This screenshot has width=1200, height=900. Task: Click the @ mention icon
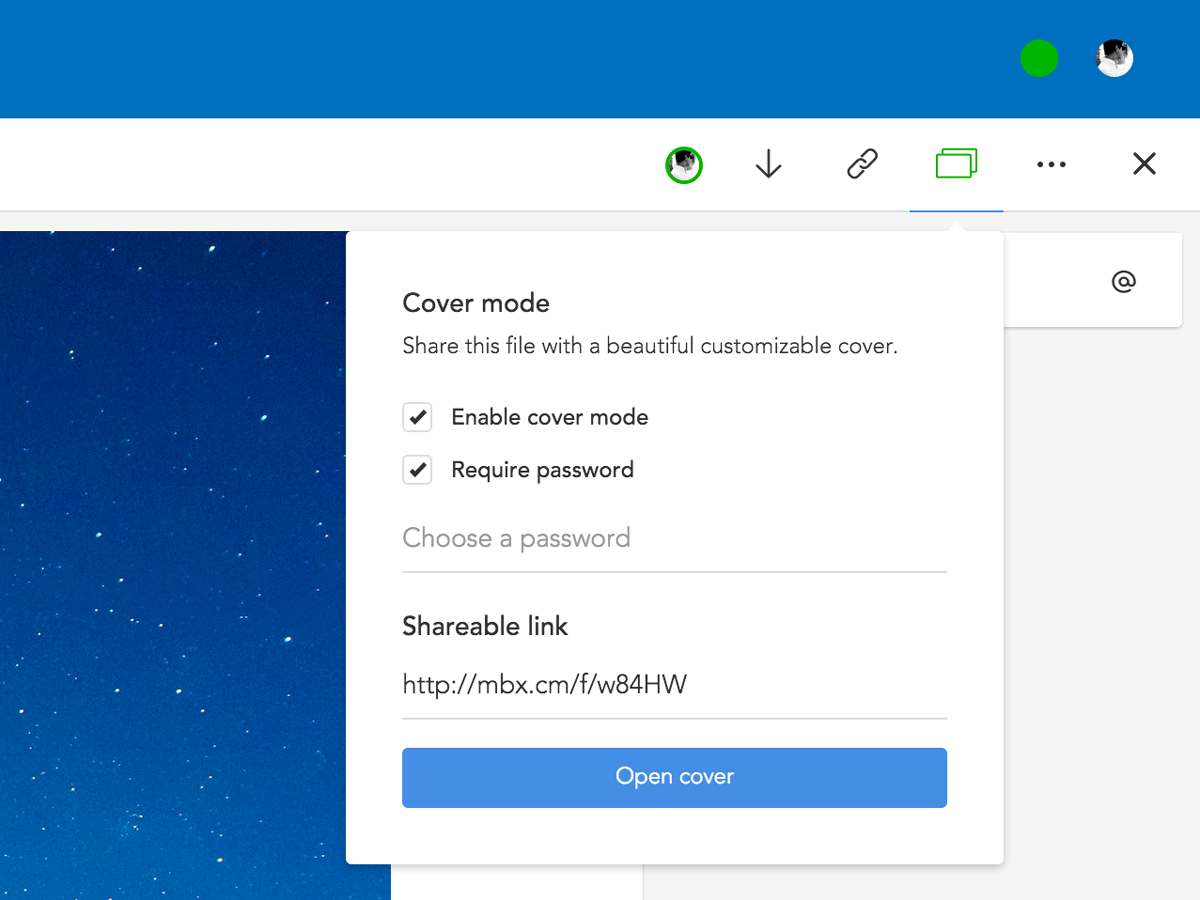(x=1124, y=282)
